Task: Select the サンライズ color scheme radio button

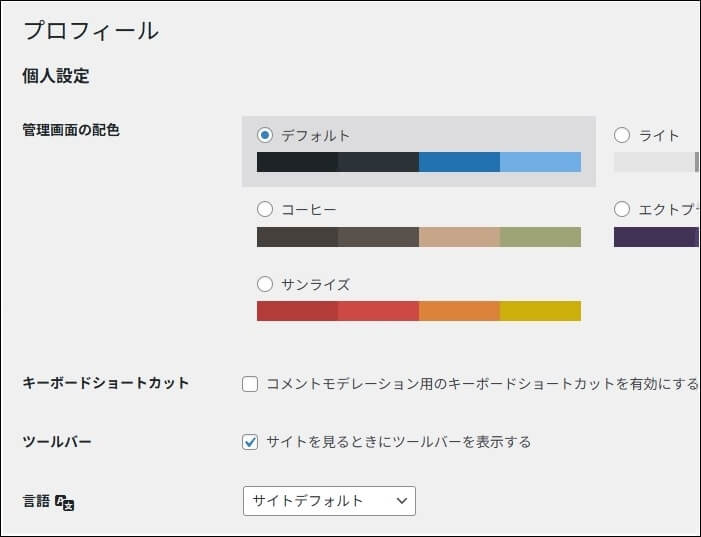Action: click(265, 284)
